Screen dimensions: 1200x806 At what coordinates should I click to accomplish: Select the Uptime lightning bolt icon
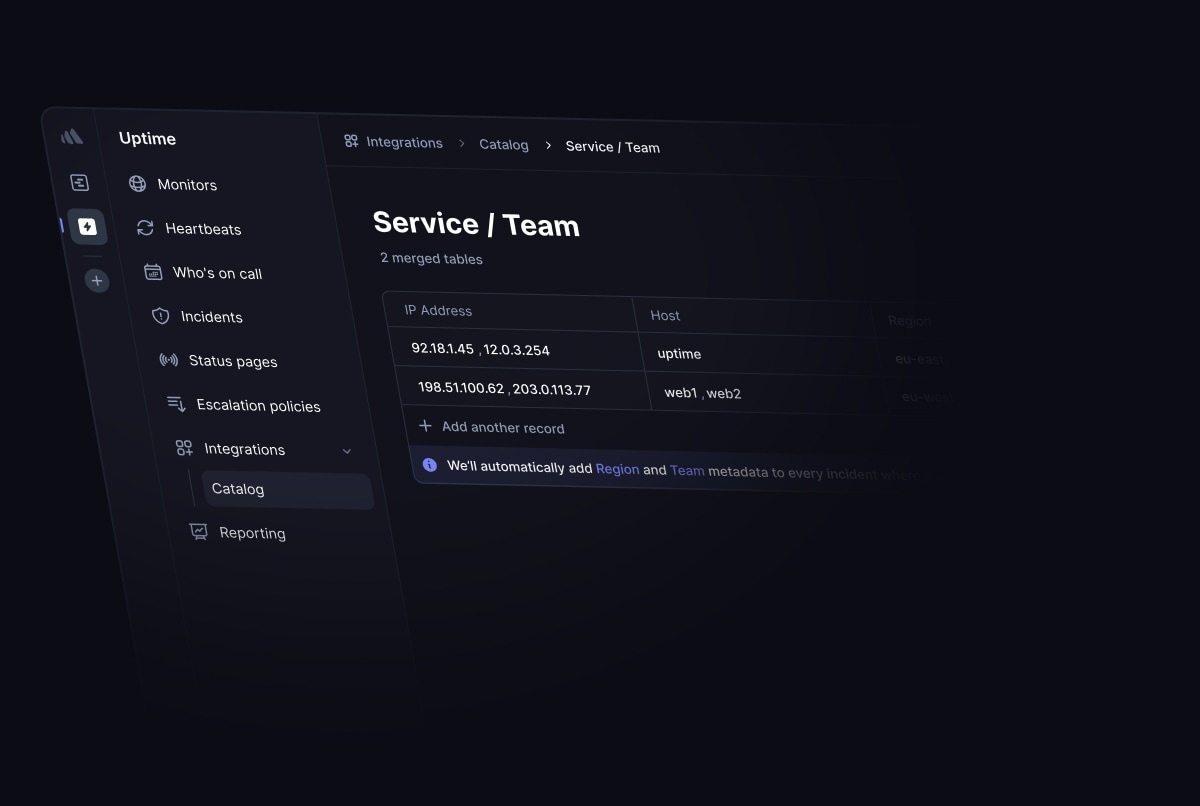tap(88, 227)
